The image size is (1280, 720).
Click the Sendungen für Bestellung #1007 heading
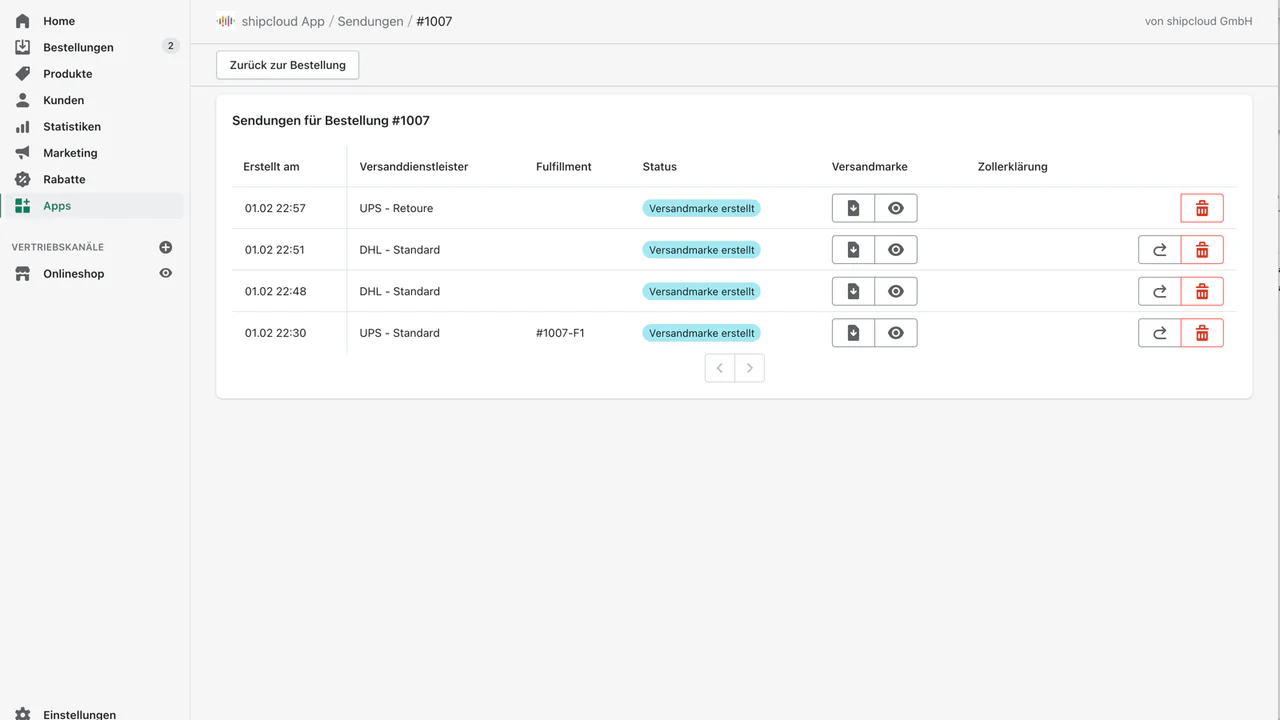[x=331, y=121]
